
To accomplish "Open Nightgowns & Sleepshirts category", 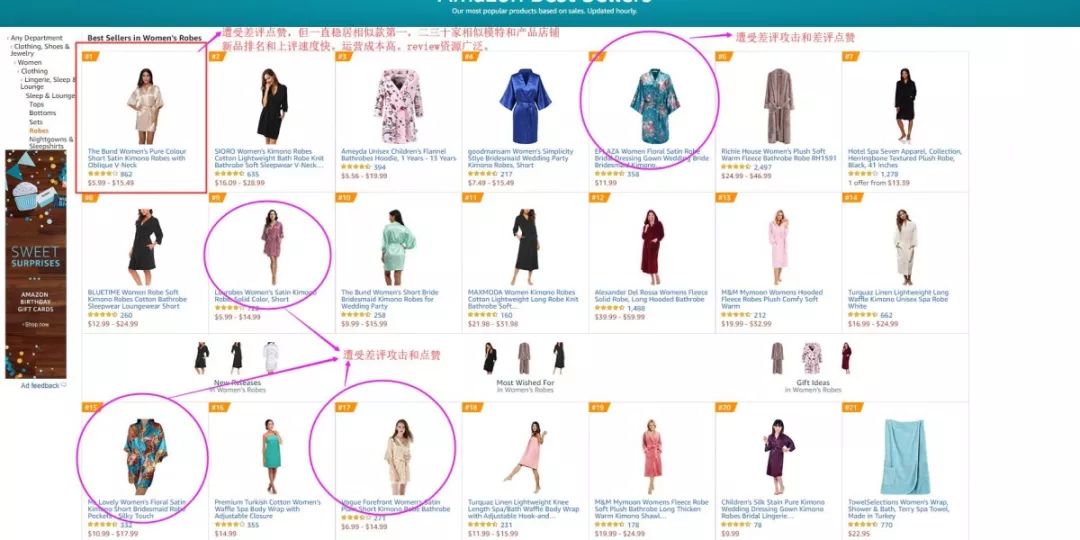I will point(50,143).
